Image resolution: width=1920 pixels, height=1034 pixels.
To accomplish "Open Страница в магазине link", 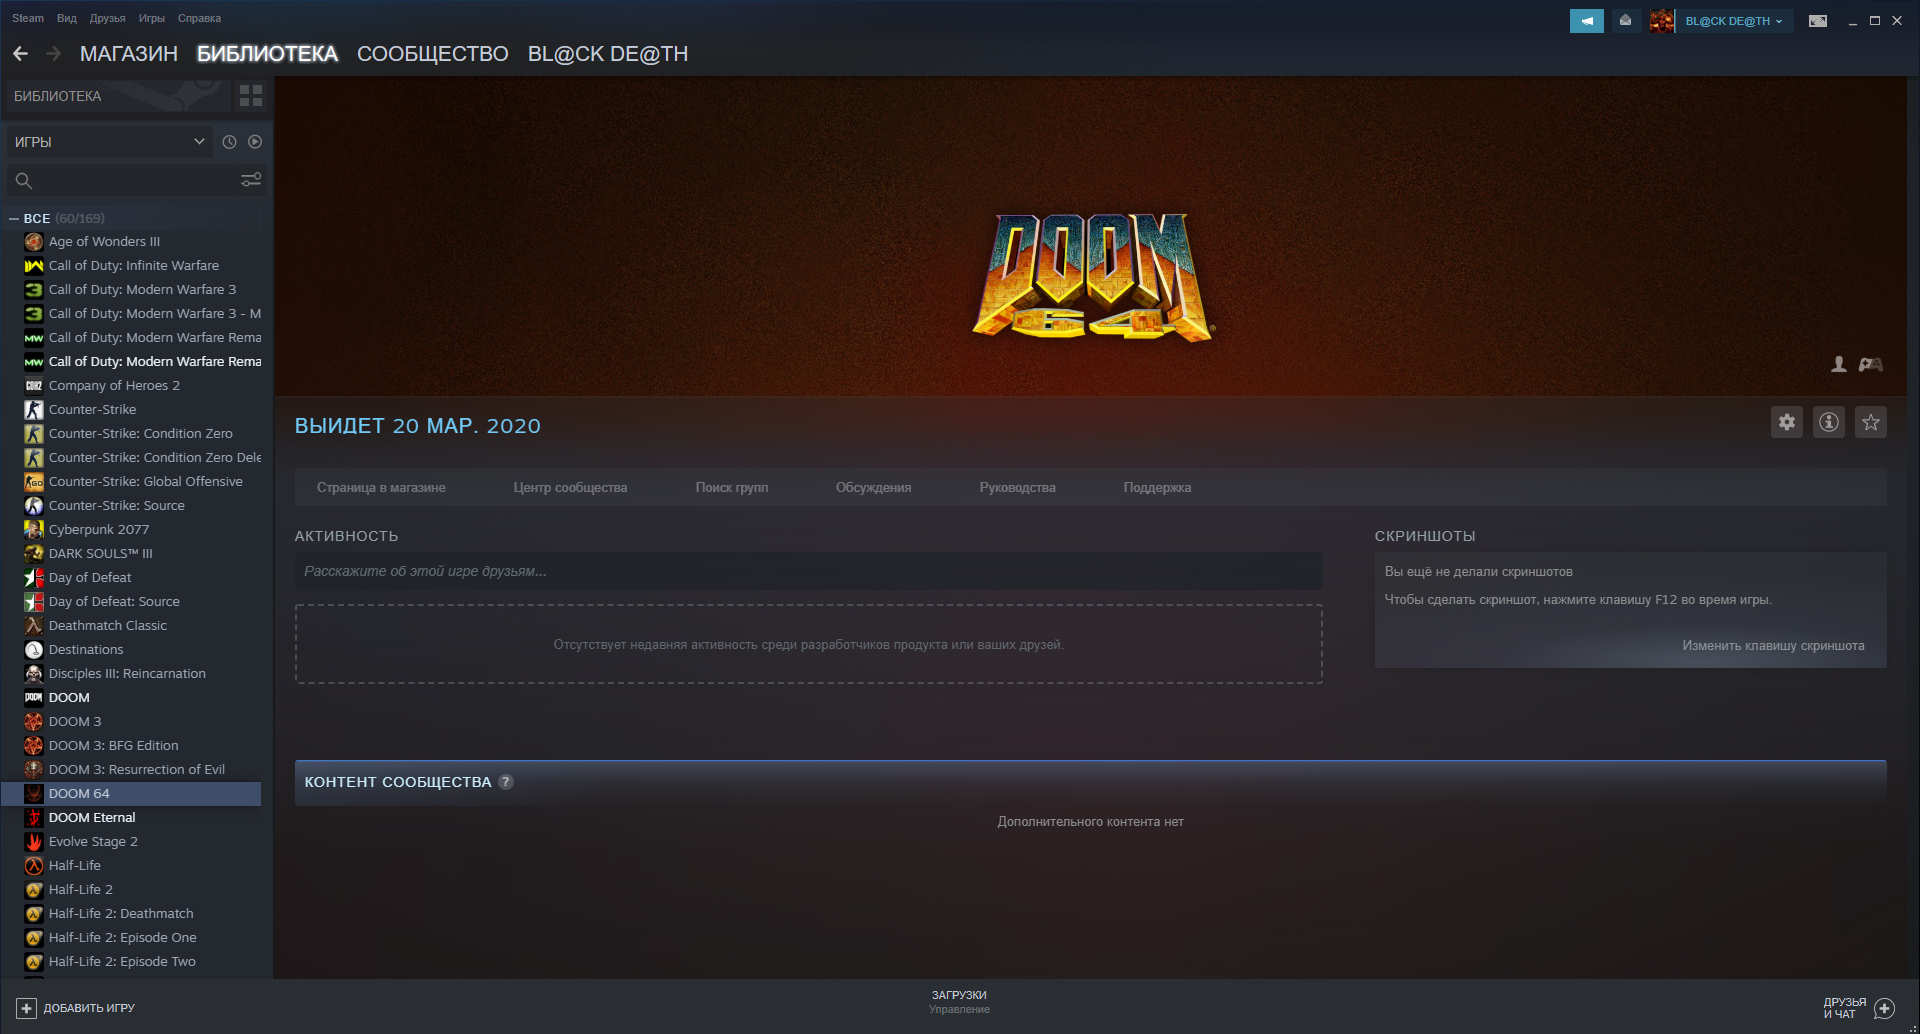I will point(381,488).
